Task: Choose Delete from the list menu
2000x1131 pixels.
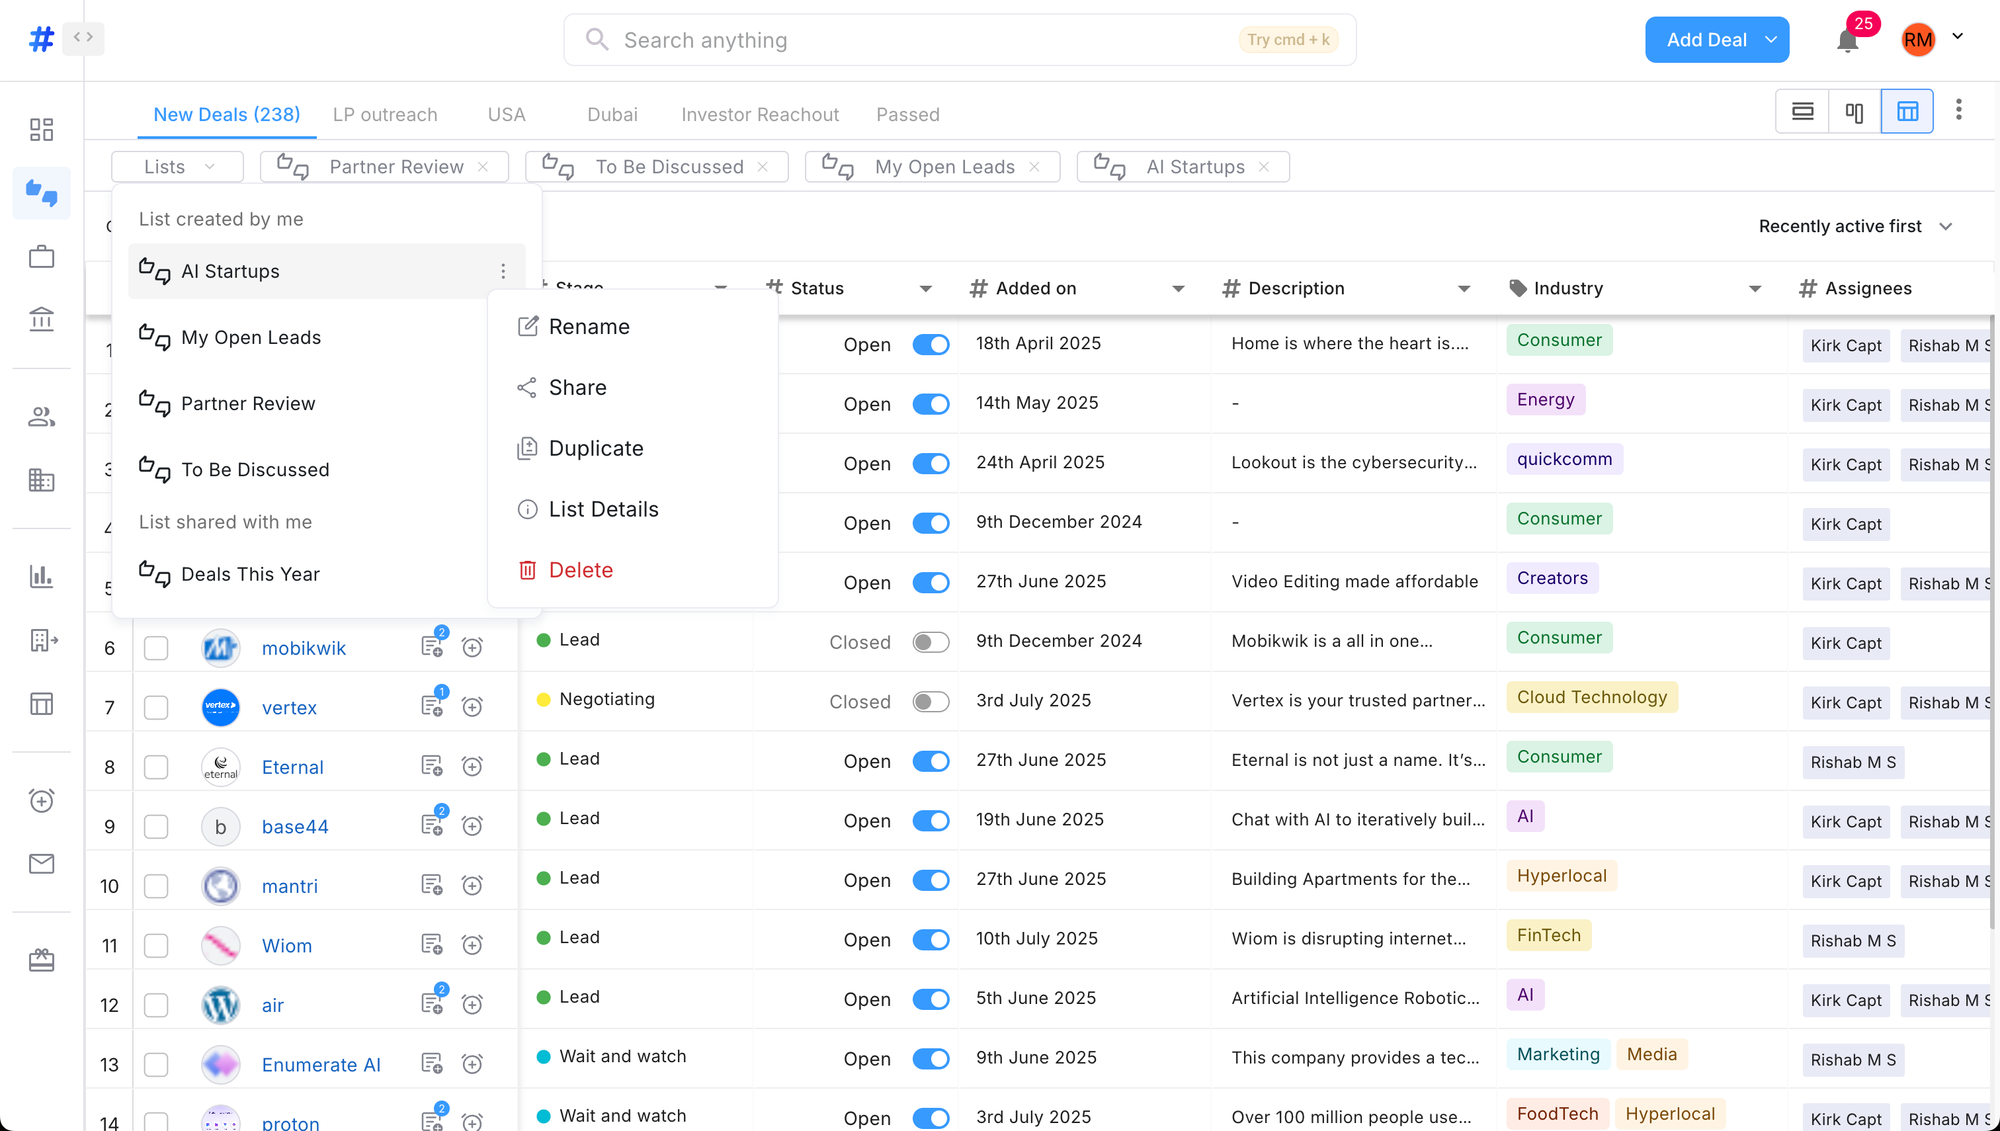Action: pyautogui.click(x=632, y=571)
